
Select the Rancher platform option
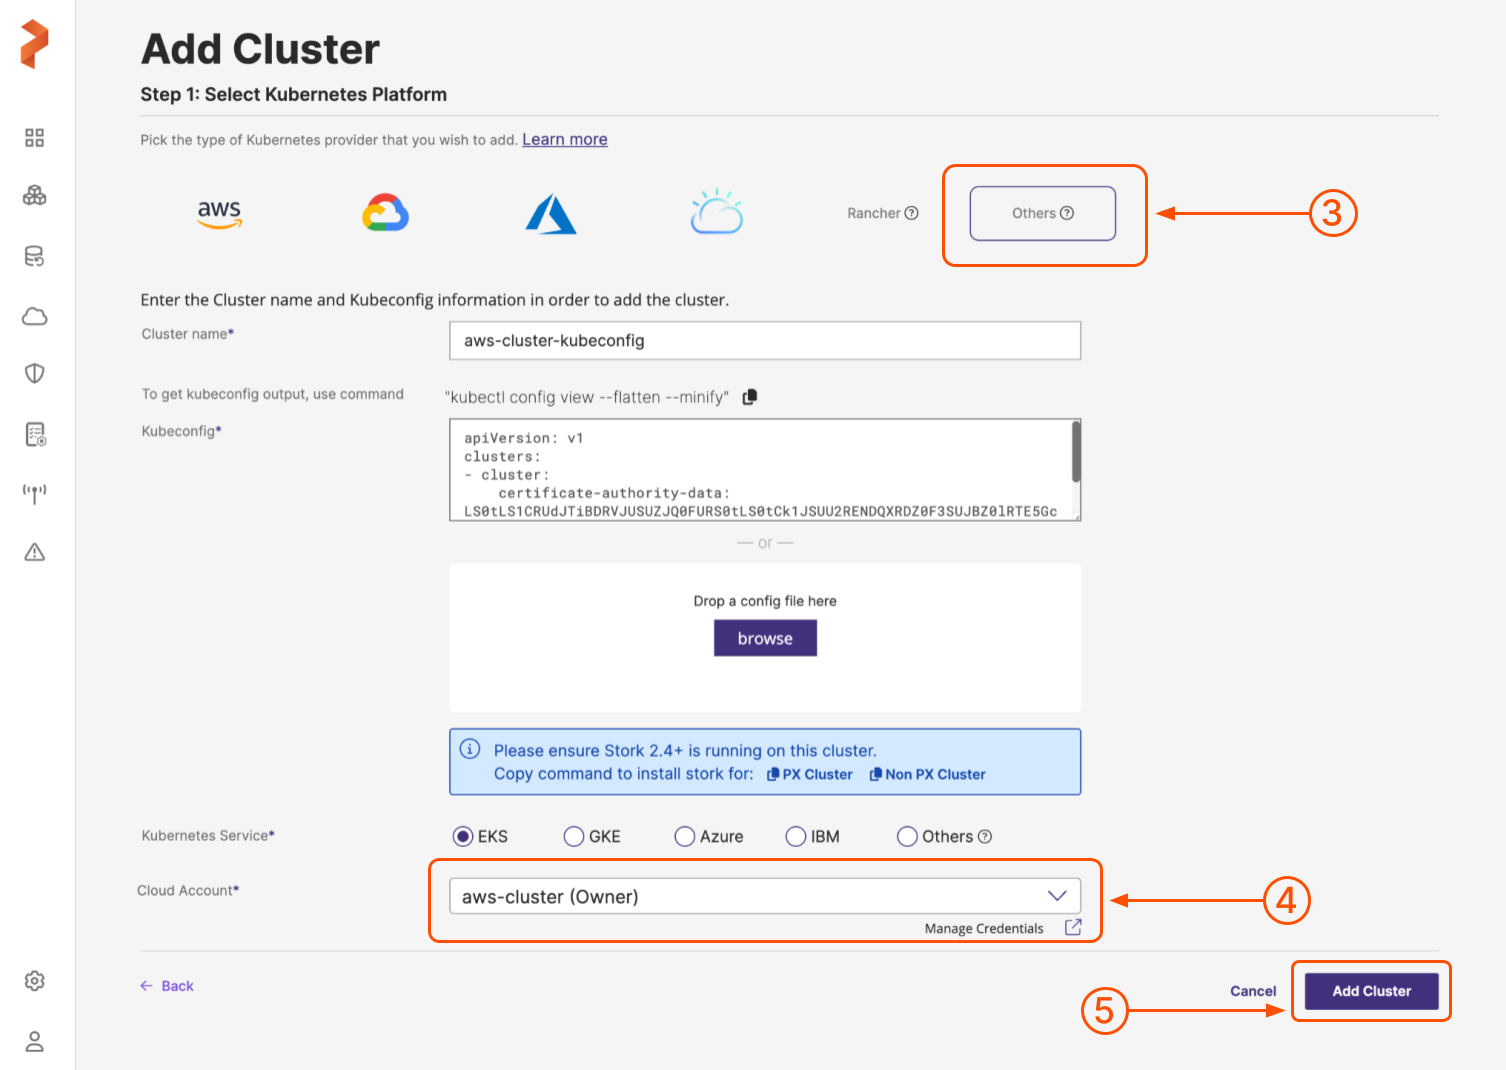pos(882,213)
